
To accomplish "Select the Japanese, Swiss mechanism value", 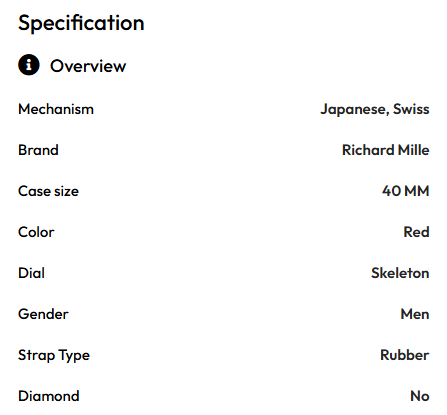I will [x=375, y=110].
